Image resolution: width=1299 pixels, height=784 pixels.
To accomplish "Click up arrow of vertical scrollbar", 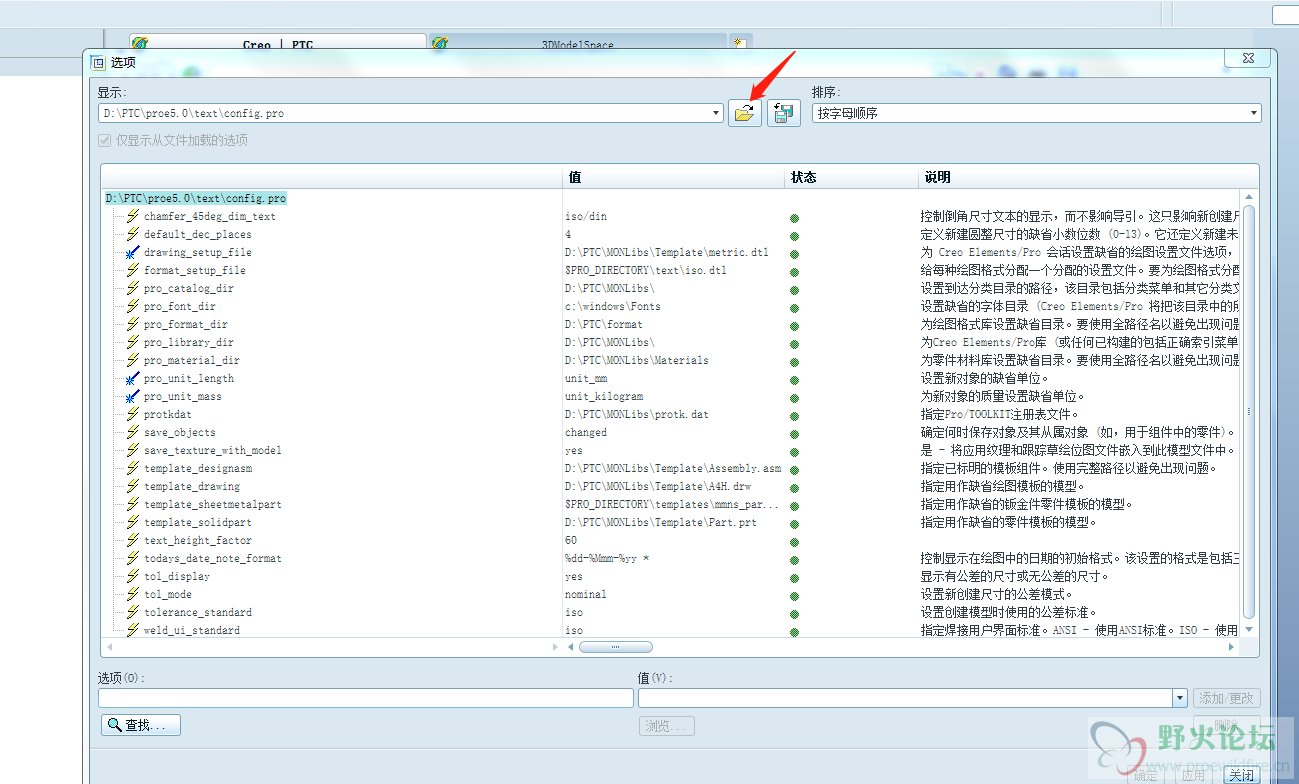I will pos(1248,197).
